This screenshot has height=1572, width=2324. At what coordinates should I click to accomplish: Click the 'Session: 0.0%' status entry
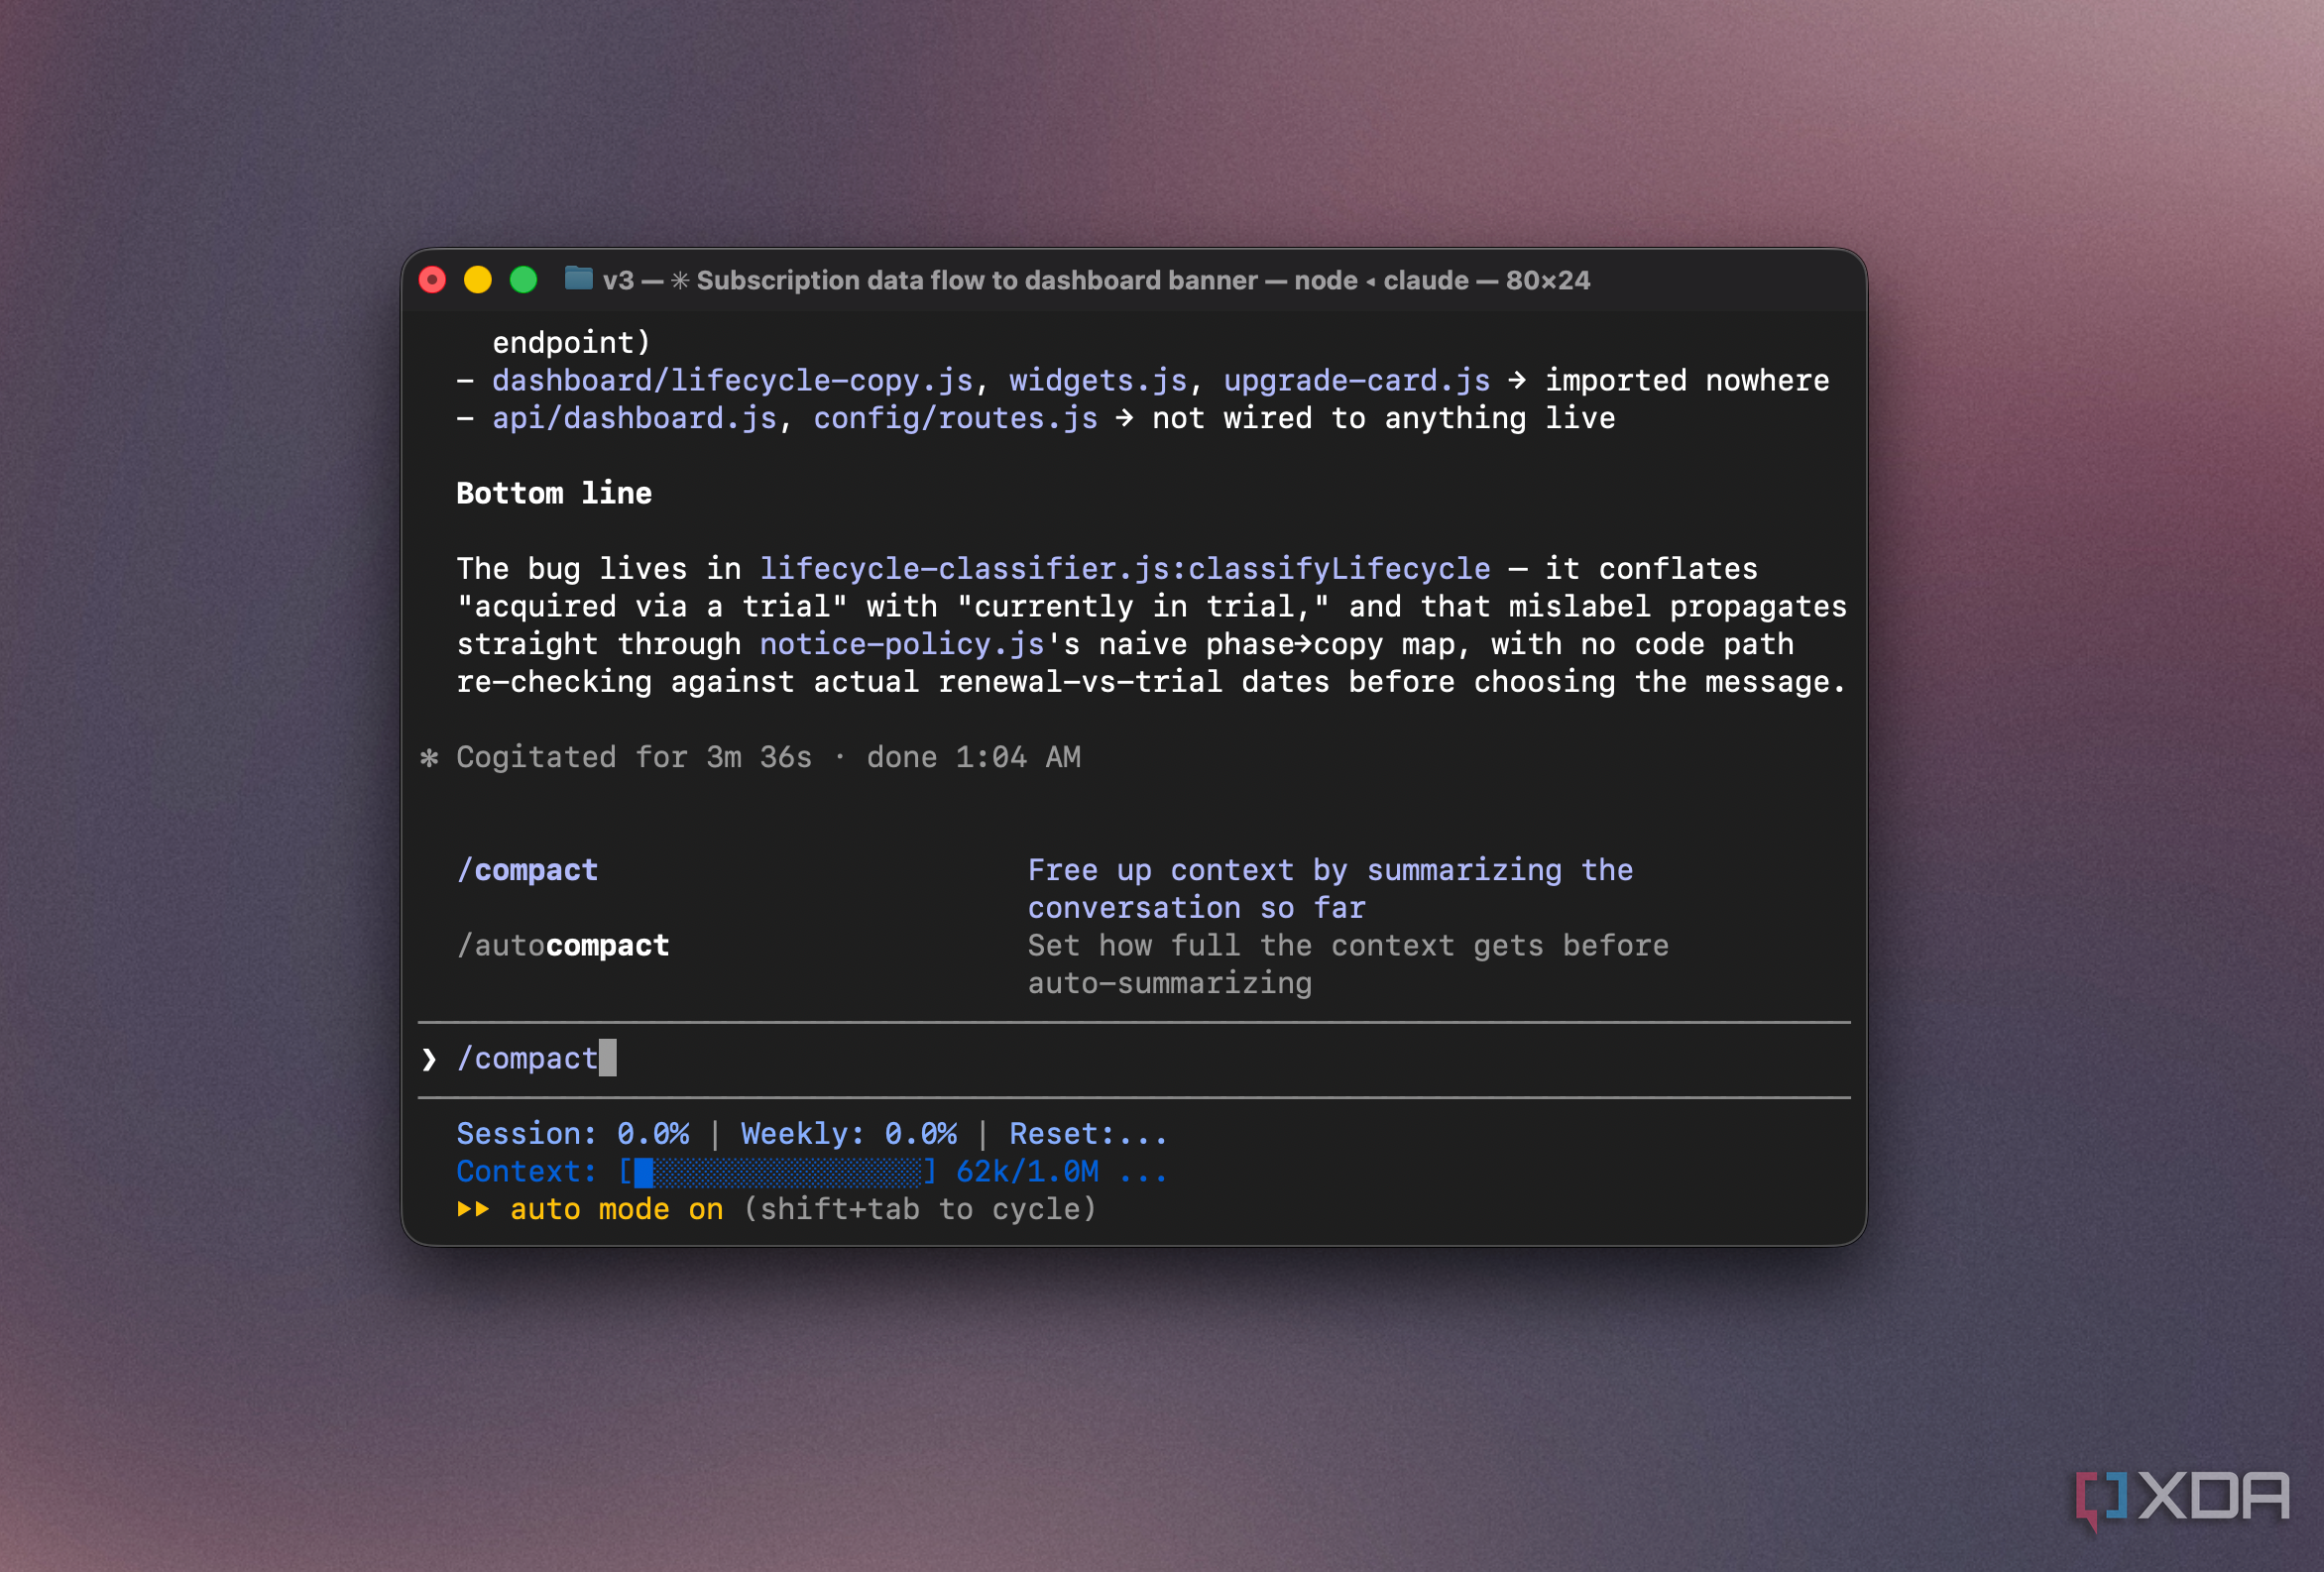click(573, 1134)
